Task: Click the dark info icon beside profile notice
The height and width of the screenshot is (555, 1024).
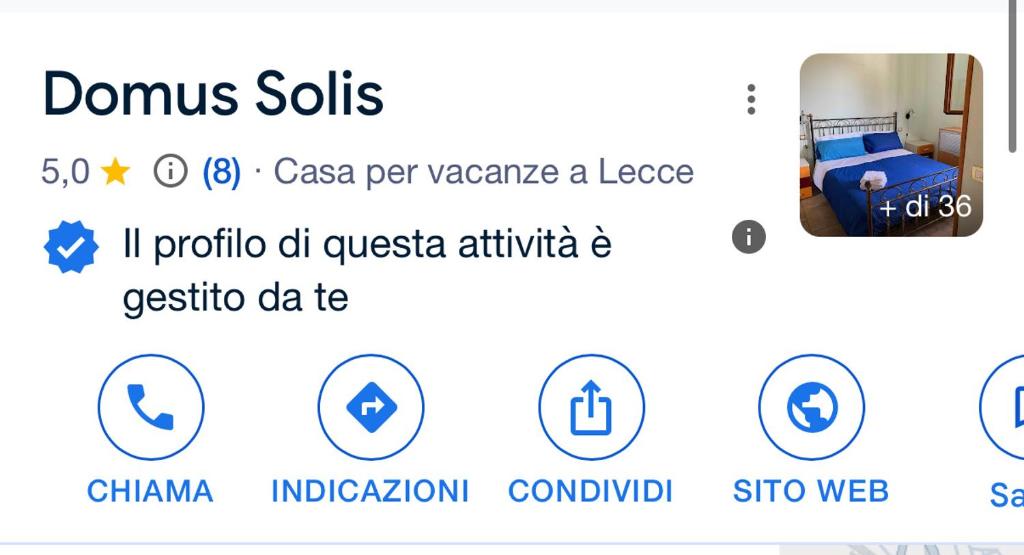Action: (x=748, y=237)
